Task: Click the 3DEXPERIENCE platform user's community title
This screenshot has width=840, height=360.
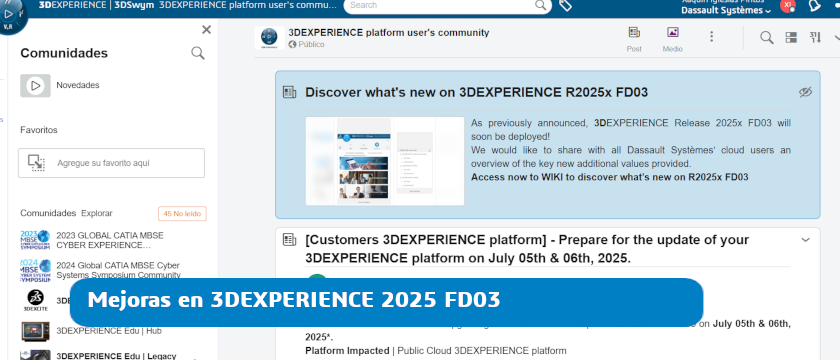Action: 388,33
